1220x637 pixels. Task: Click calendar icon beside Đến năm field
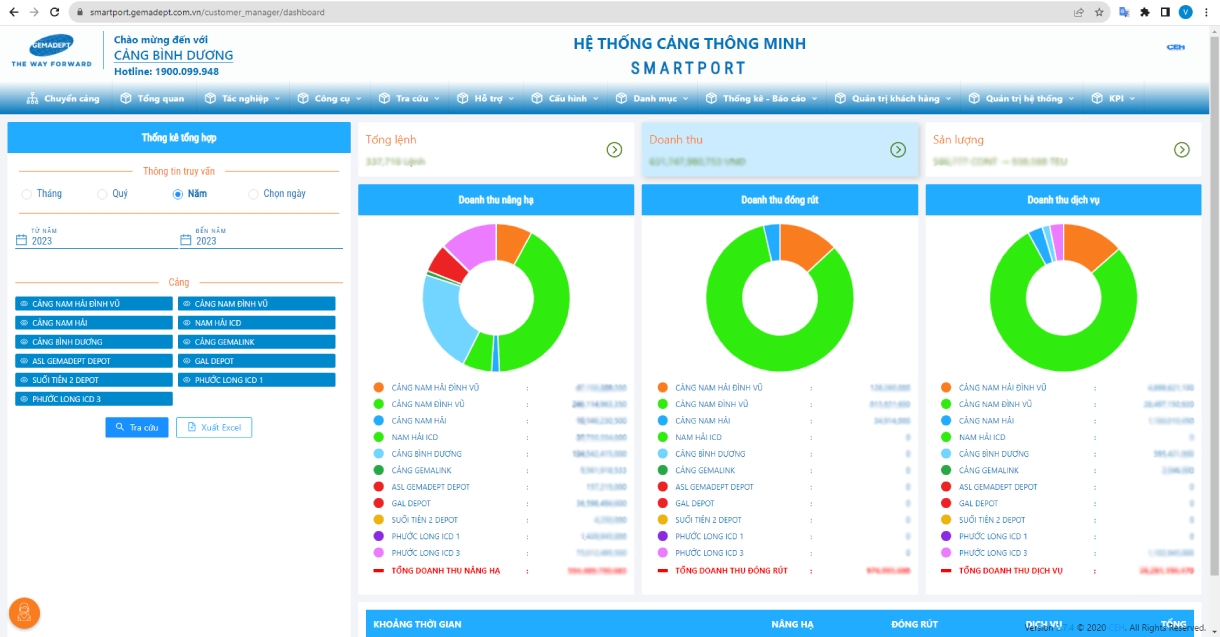[185, 240]
